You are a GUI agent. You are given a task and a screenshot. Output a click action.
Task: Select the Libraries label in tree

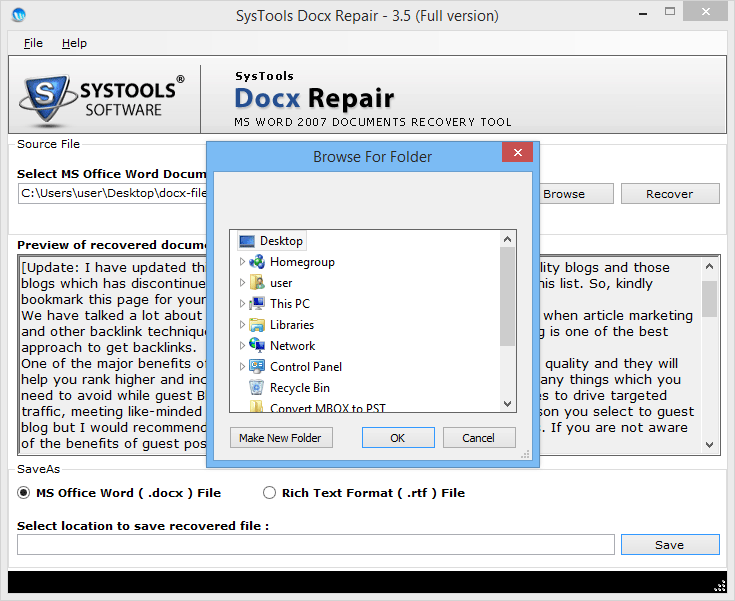tap(292, 325)
